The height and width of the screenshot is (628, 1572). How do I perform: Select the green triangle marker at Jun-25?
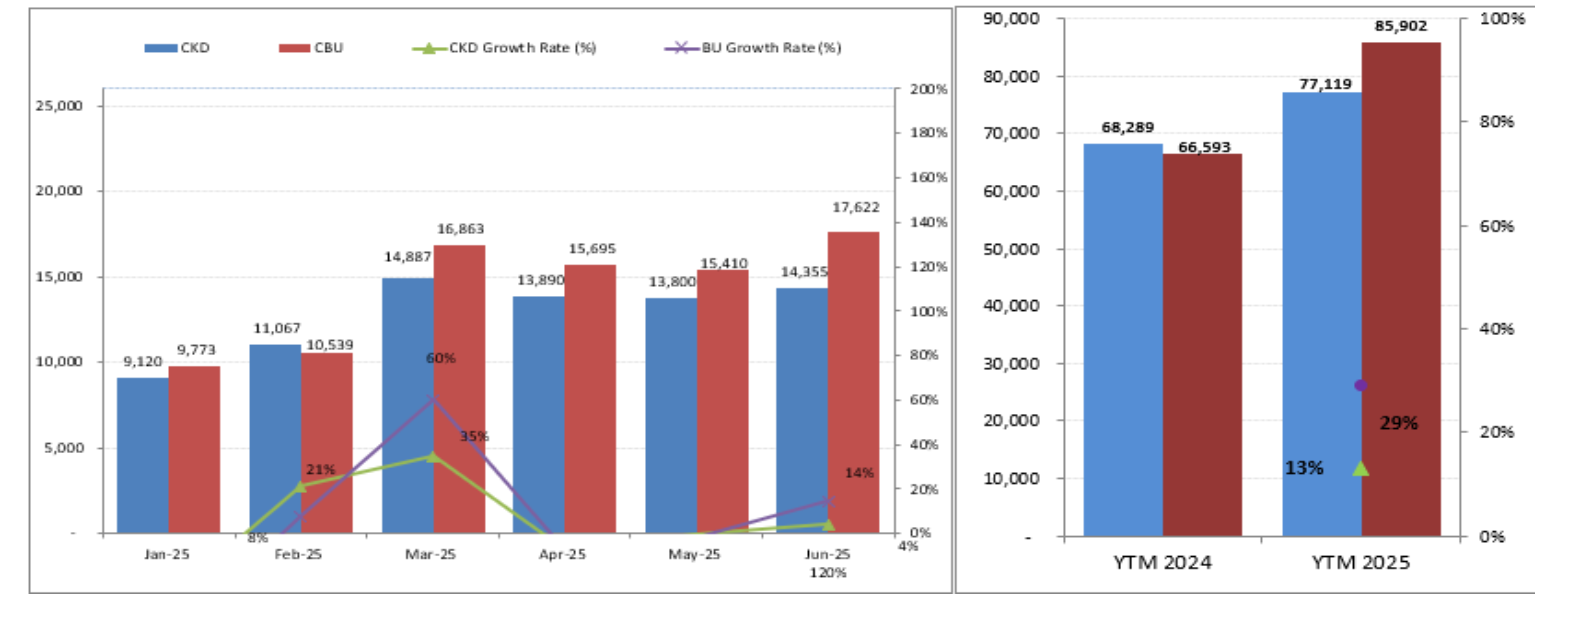(x=828, y=524)
